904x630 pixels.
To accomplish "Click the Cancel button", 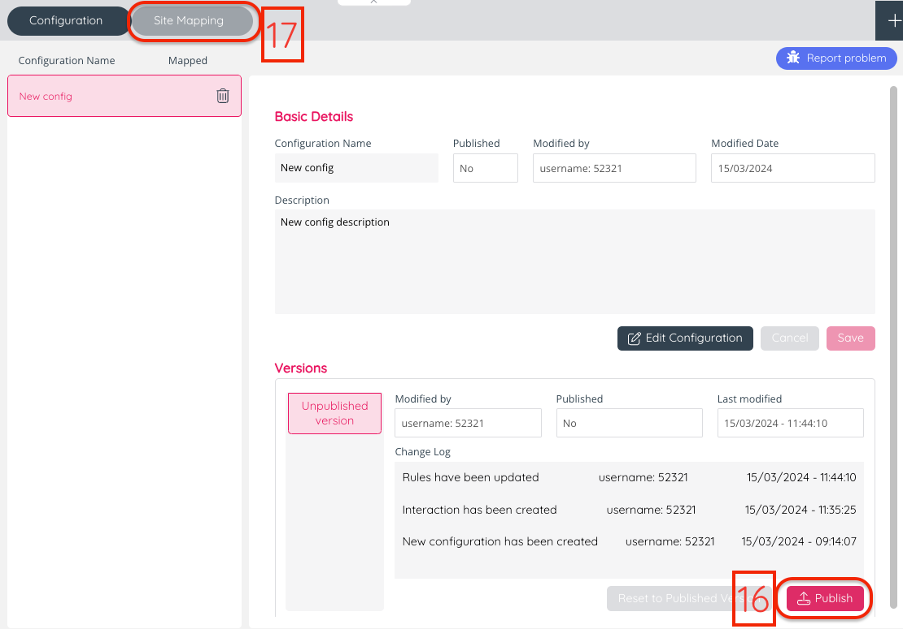I will point(789,338).
